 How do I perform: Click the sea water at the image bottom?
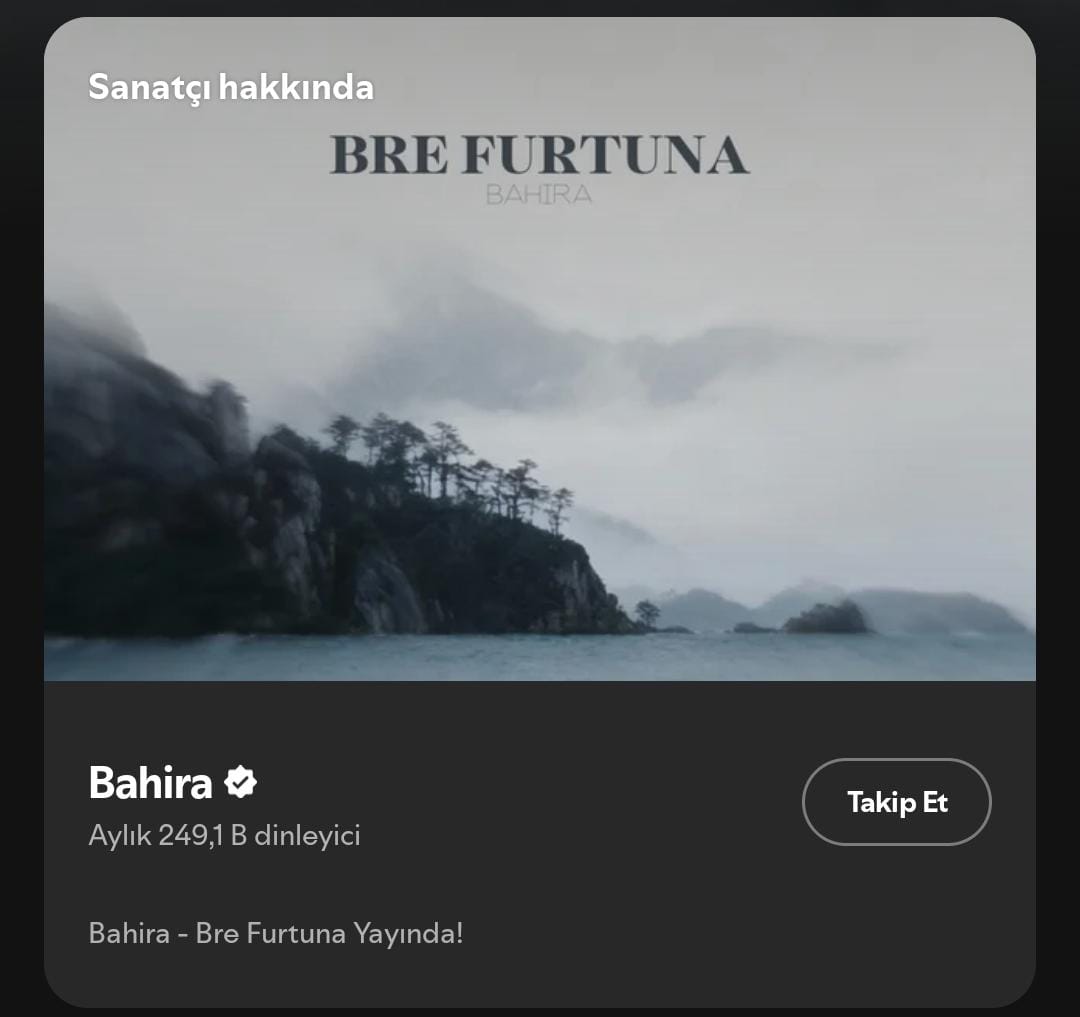point(539,658)
